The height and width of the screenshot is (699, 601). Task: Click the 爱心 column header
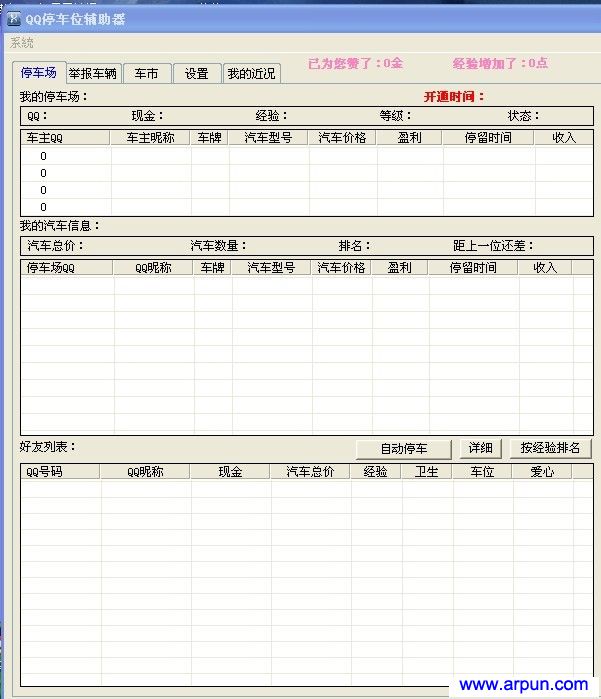[542, 472]
